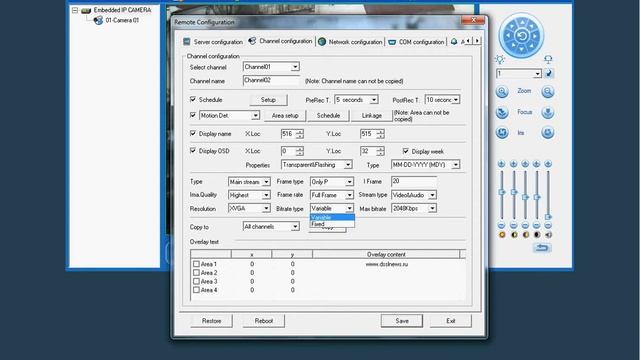This screenshot has height=360, width=640.
Task: Check the Area 1 overlay checkbox
Action: click(196, 264)
